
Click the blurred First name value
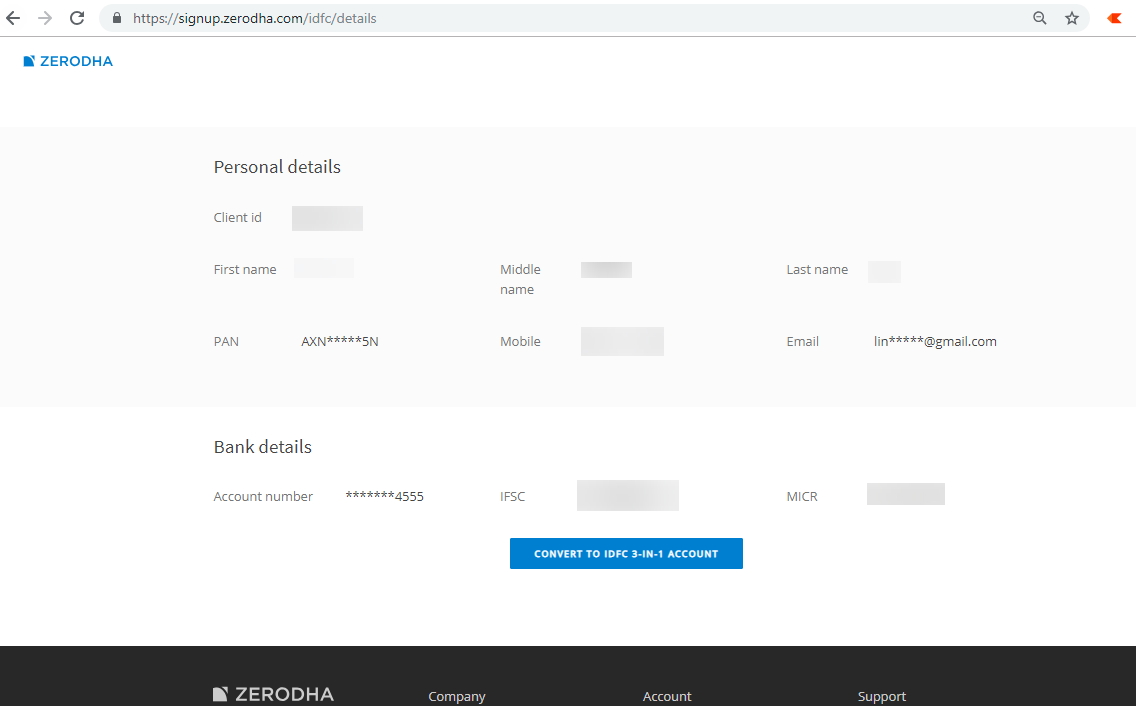[x=324, y=268]
